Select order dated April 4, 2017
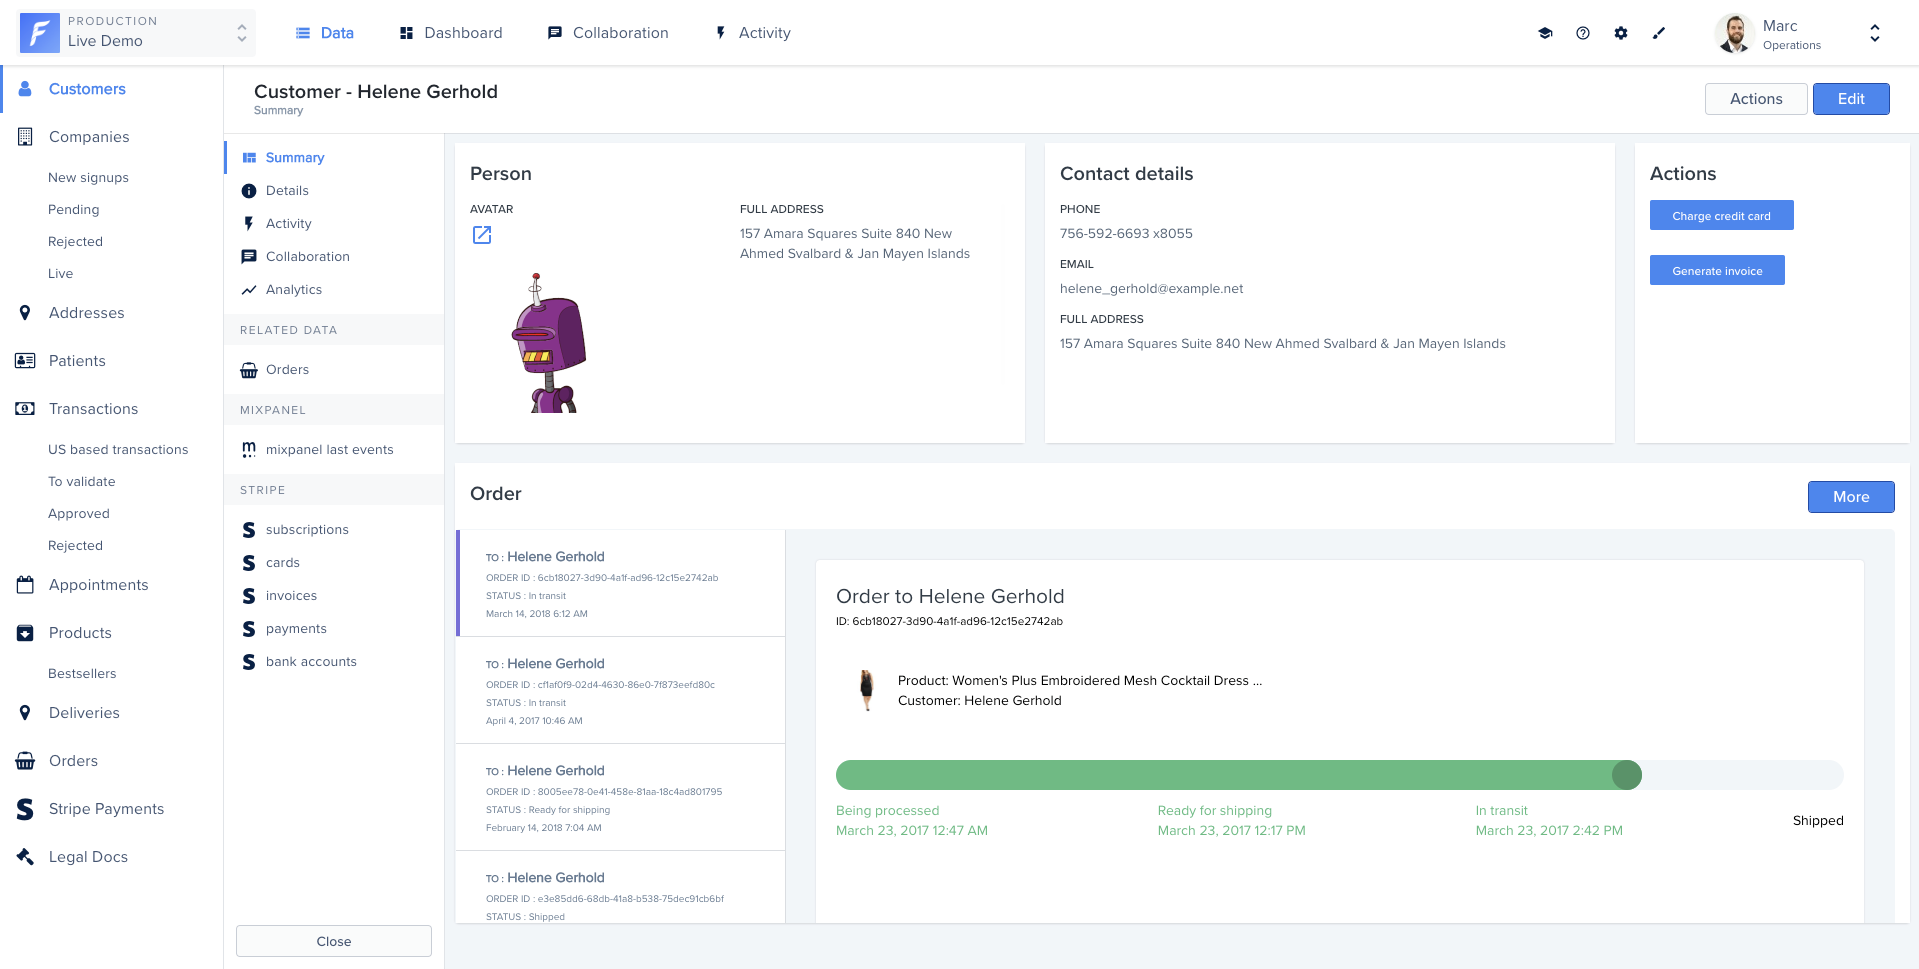Image resolution: width=1919 pixels, height=969 pixels. [620, 691]
